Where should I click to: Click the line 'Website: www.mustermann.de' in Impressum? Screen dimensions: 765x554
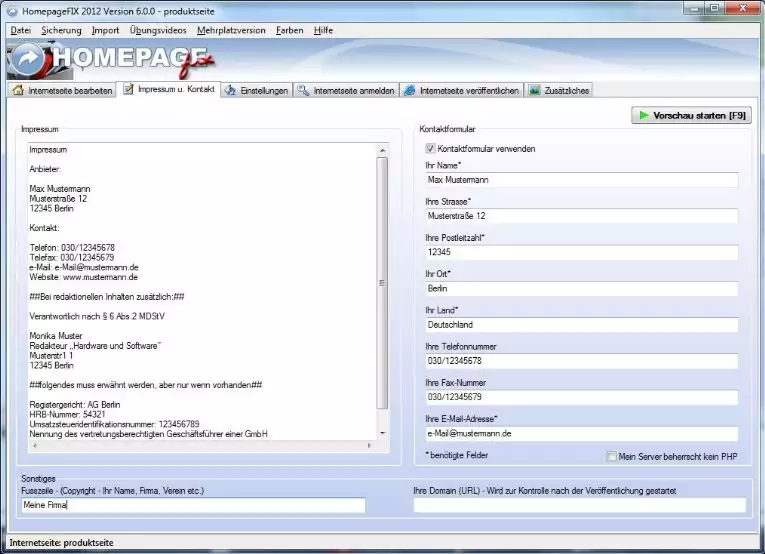83,277
